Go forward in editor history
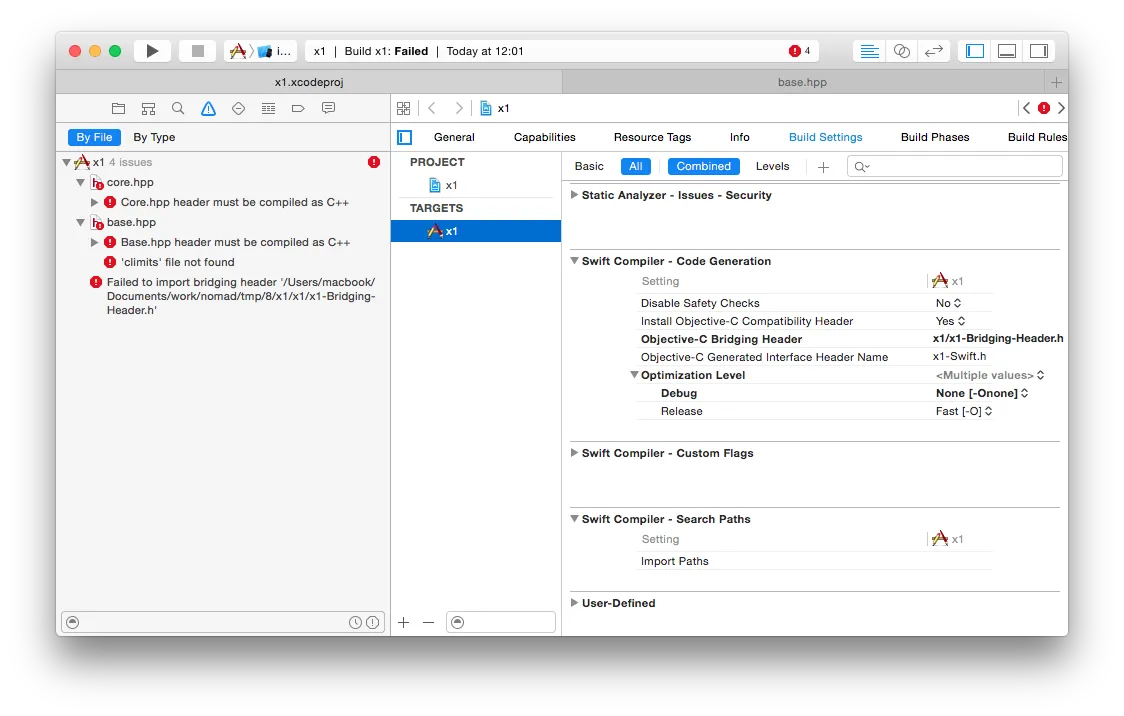The image size is (1124, 716). [x=459, y=108]
